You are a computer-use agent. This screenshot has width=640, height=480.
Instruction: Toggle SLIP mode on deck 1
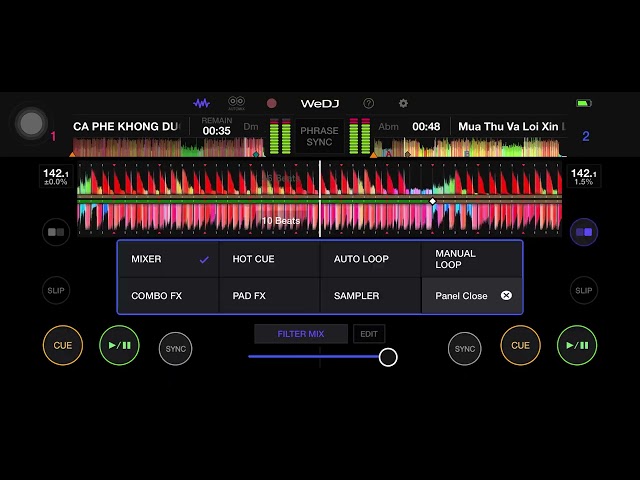(56, 290)
